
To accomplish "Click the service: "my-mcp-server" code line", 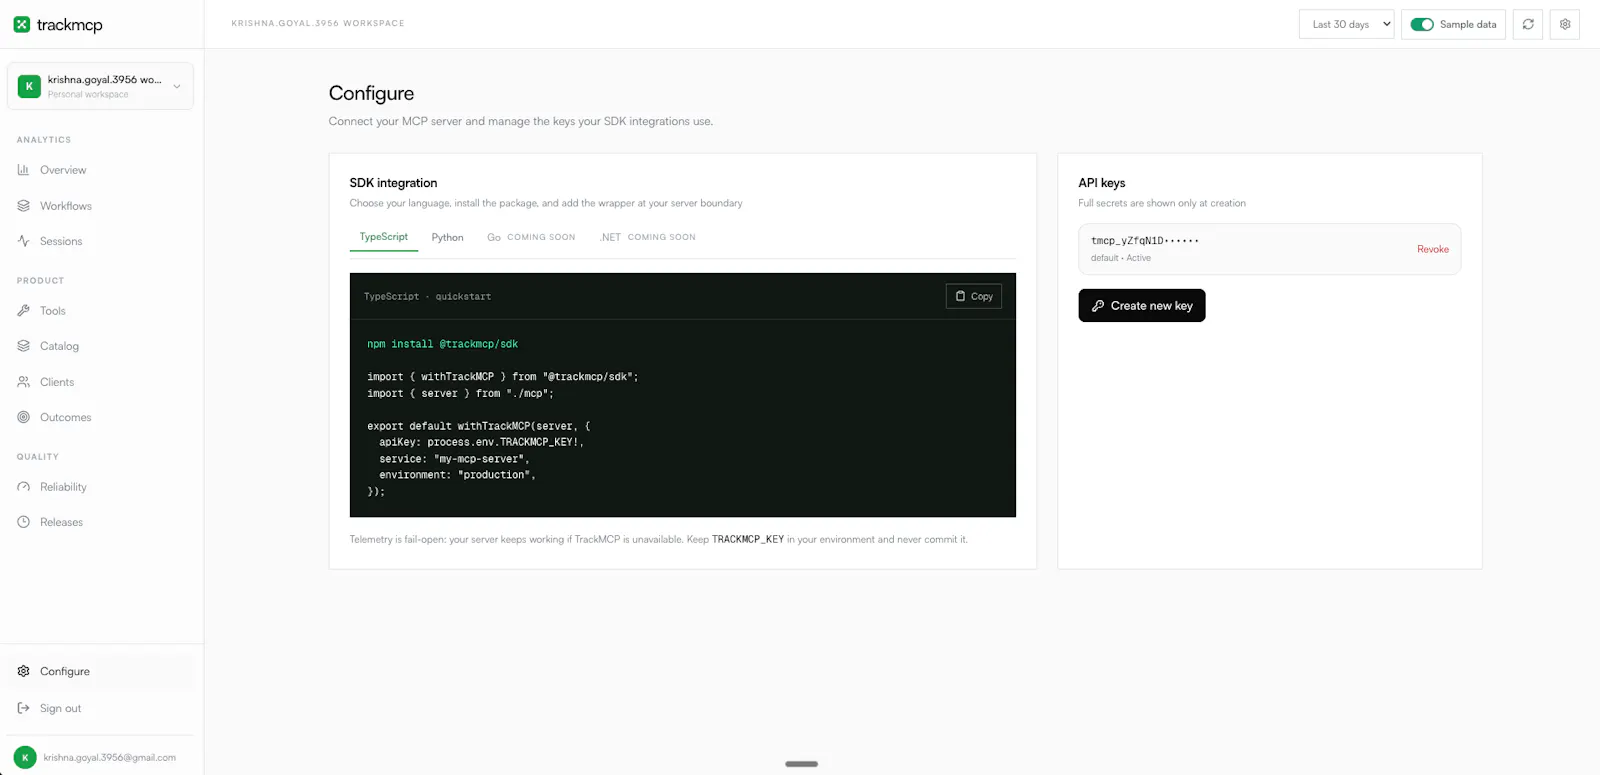I will click(455, 459).
